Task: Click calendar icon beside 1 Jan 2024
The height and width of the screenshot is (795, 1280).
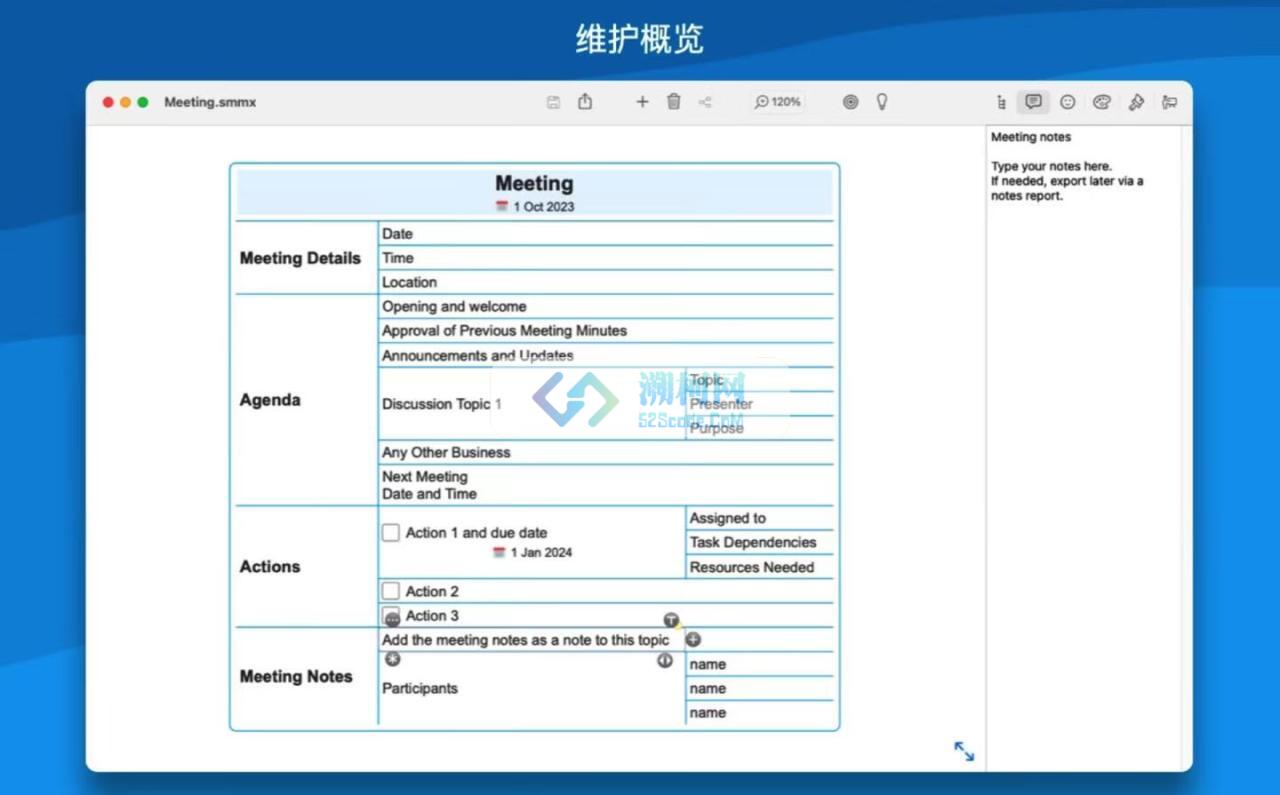Action: 499,552
